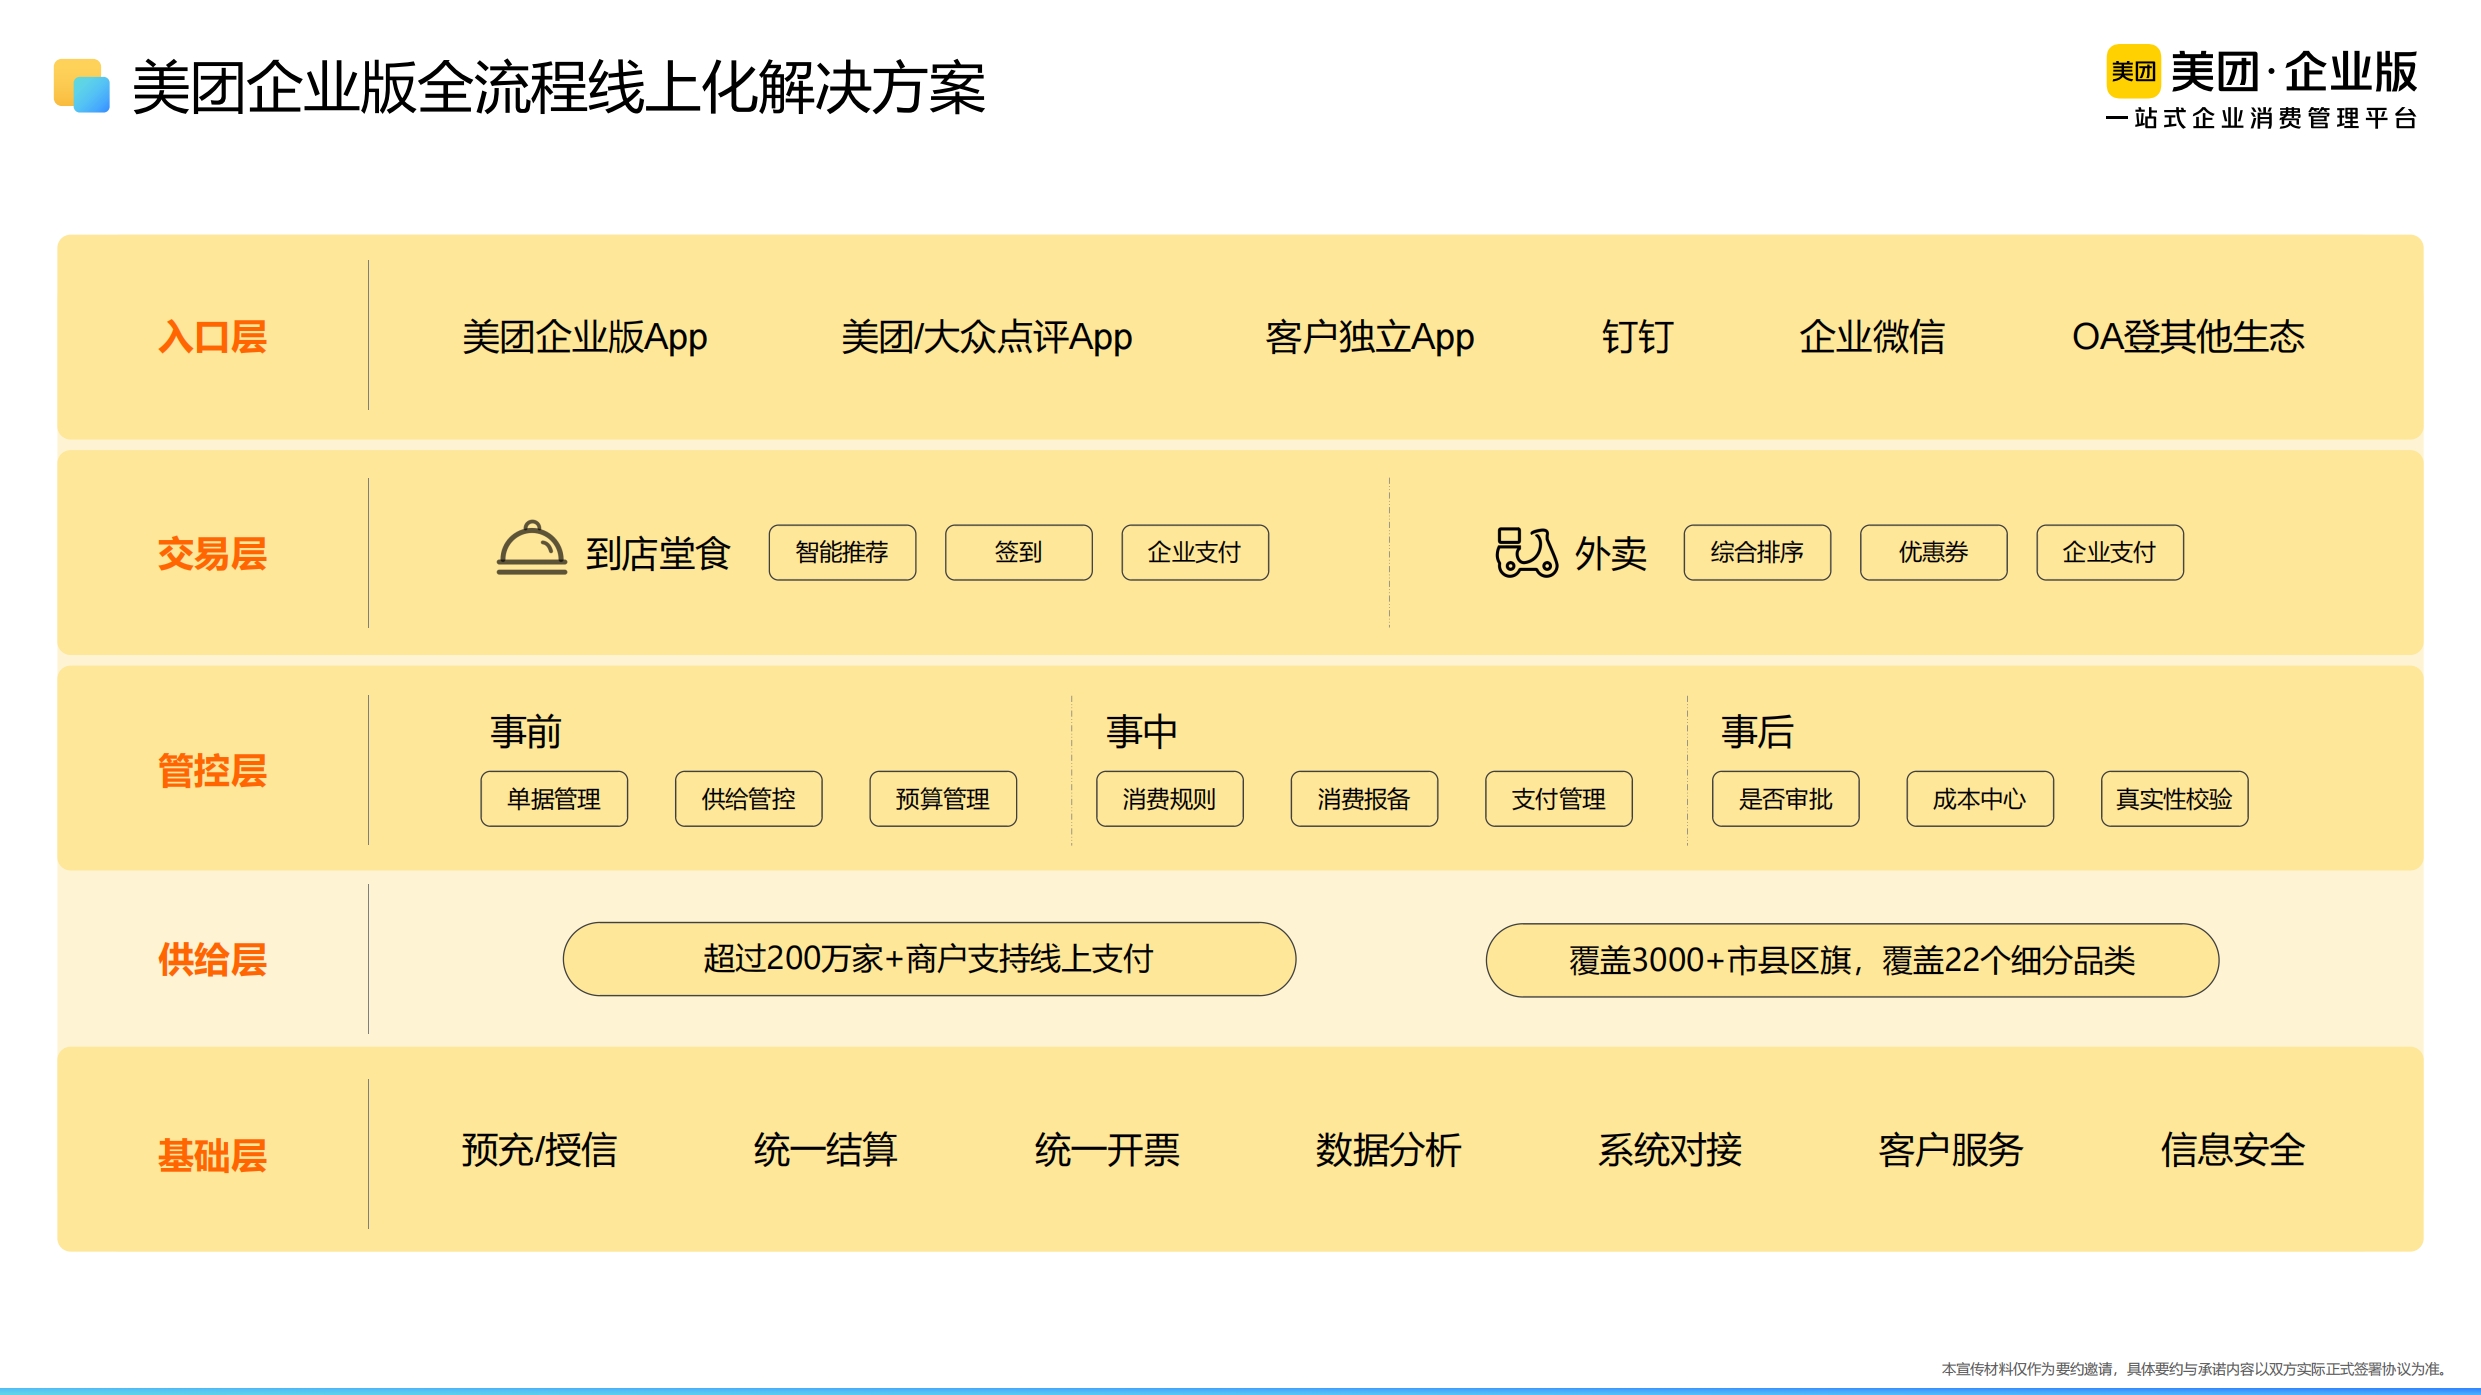This screenshot has width=2481, height=1395.
Task: Click 美团企业版App text
Action: click(585, 337)
